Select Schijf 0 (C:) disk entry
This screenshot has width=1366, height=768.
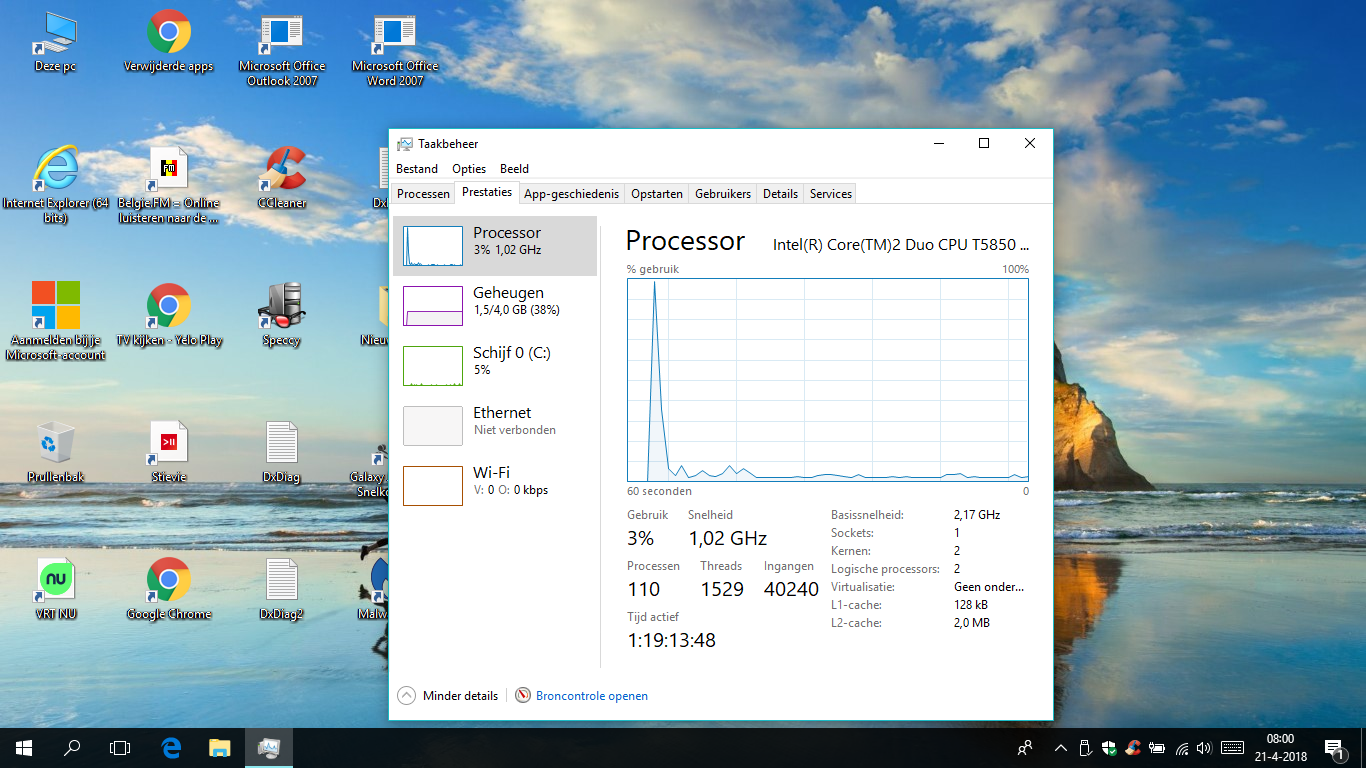pyautogui.click(x=495, y=361)
